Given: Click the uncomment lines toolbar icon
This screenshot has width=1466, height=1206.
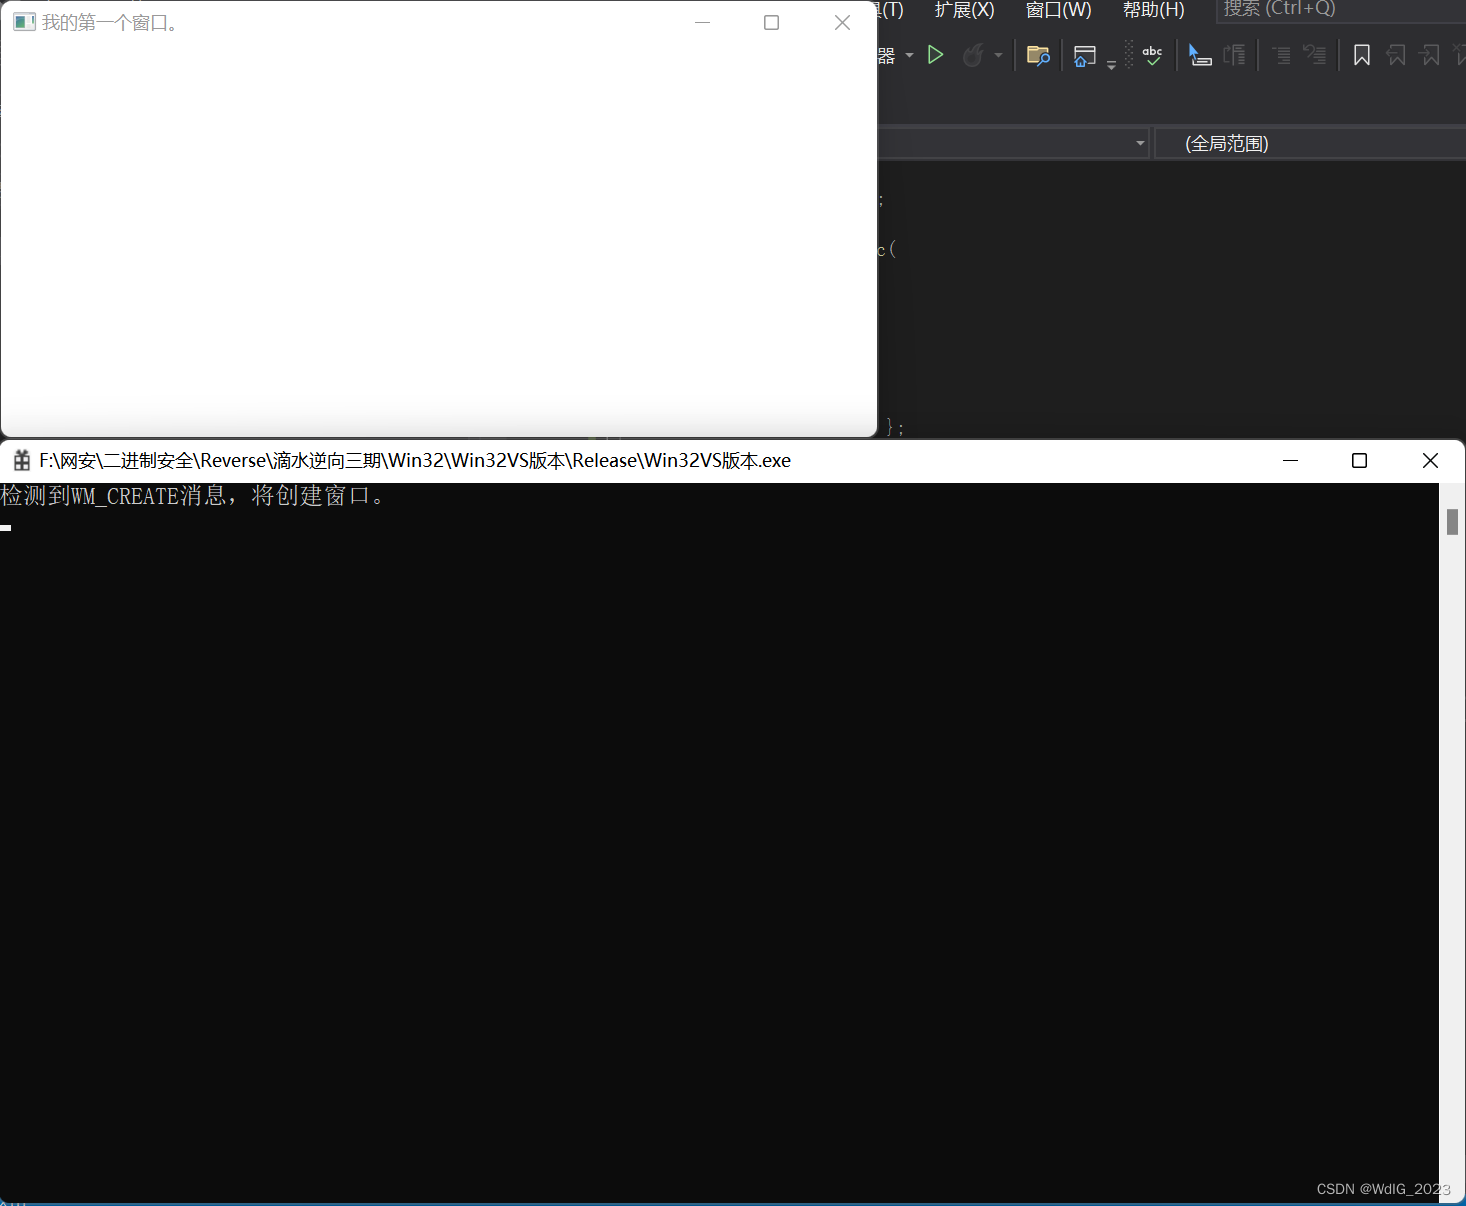Looking at the screenshot, I should 1315,55.
